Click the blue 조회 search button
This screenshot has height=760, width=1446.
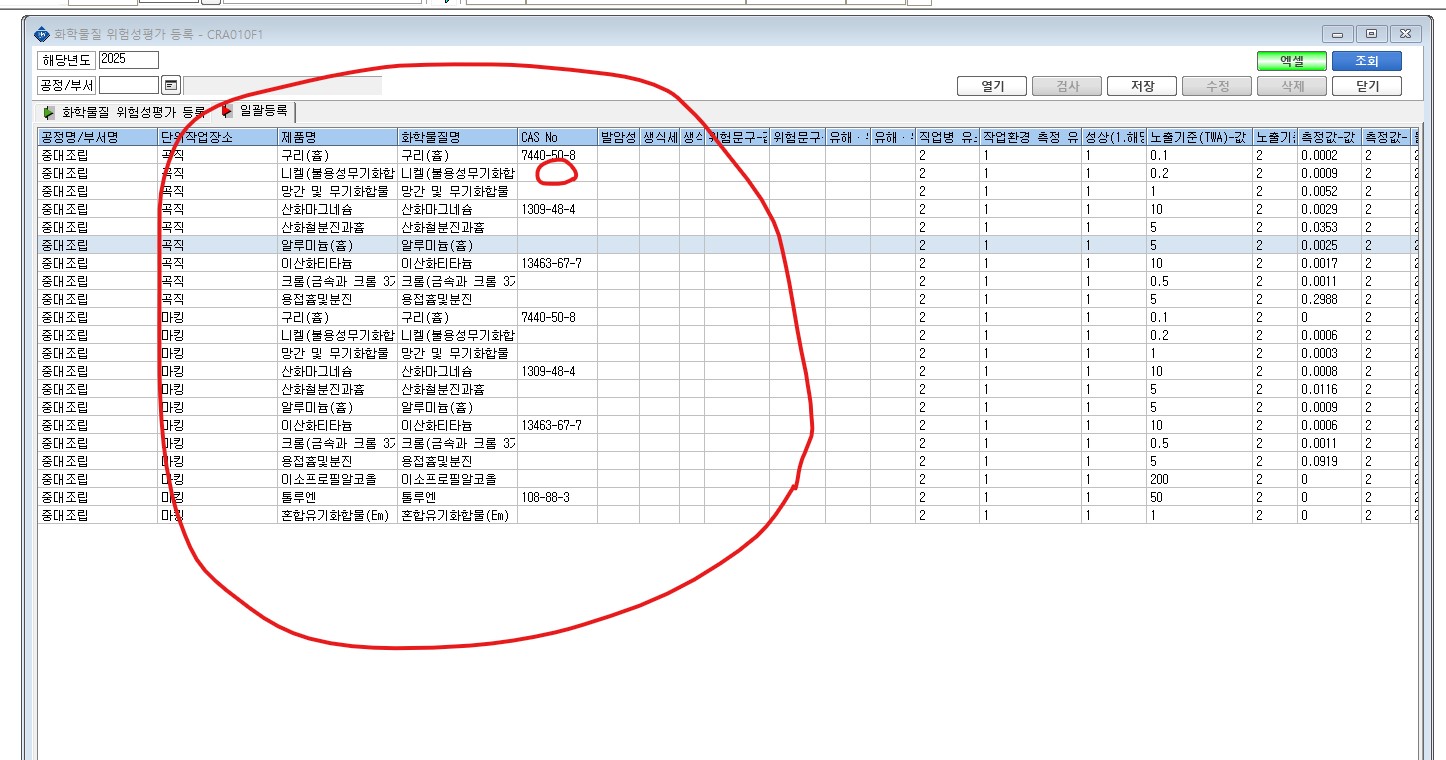pyautogui.click(x=1366, y=61)
